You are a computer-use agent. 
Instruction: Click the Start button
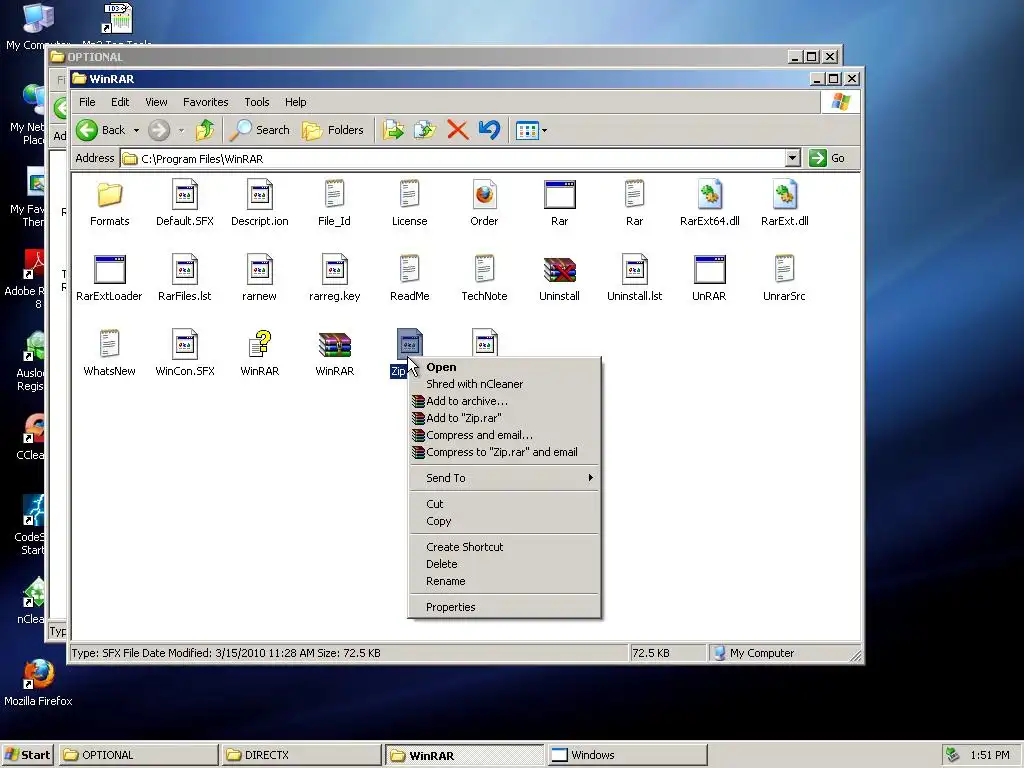[x=28, y=755]
